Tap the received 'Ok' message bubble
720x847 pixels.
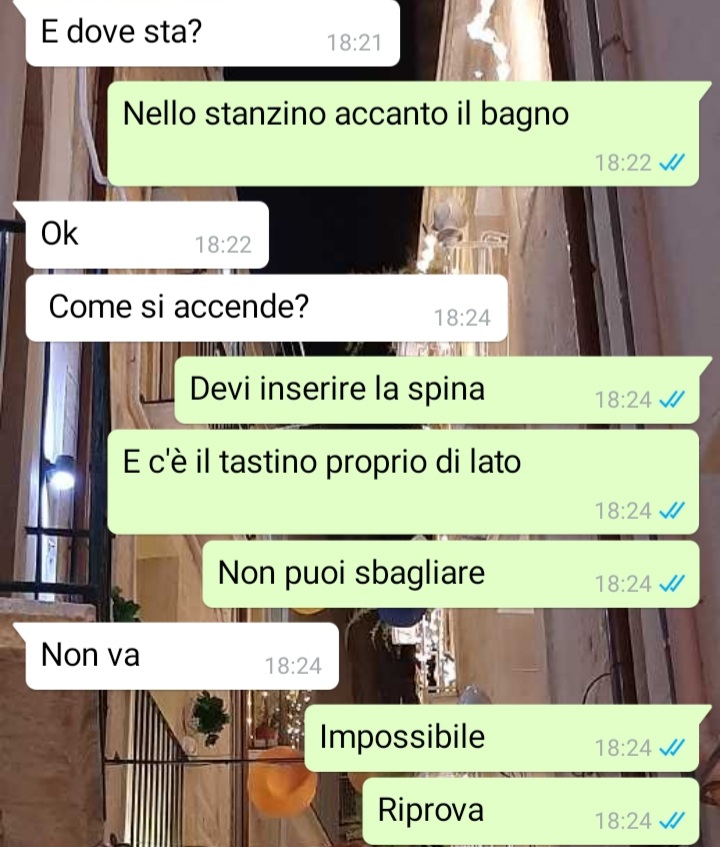pos(147,235)
